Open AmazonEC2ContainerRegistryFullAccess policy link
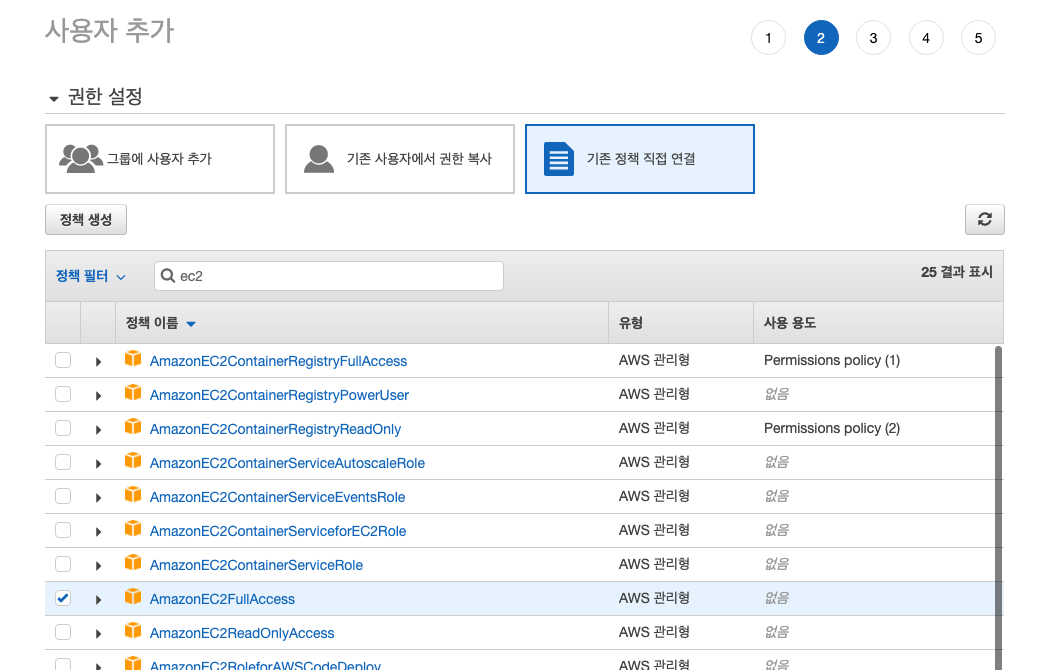1038x670 pixels. point(278,361)
